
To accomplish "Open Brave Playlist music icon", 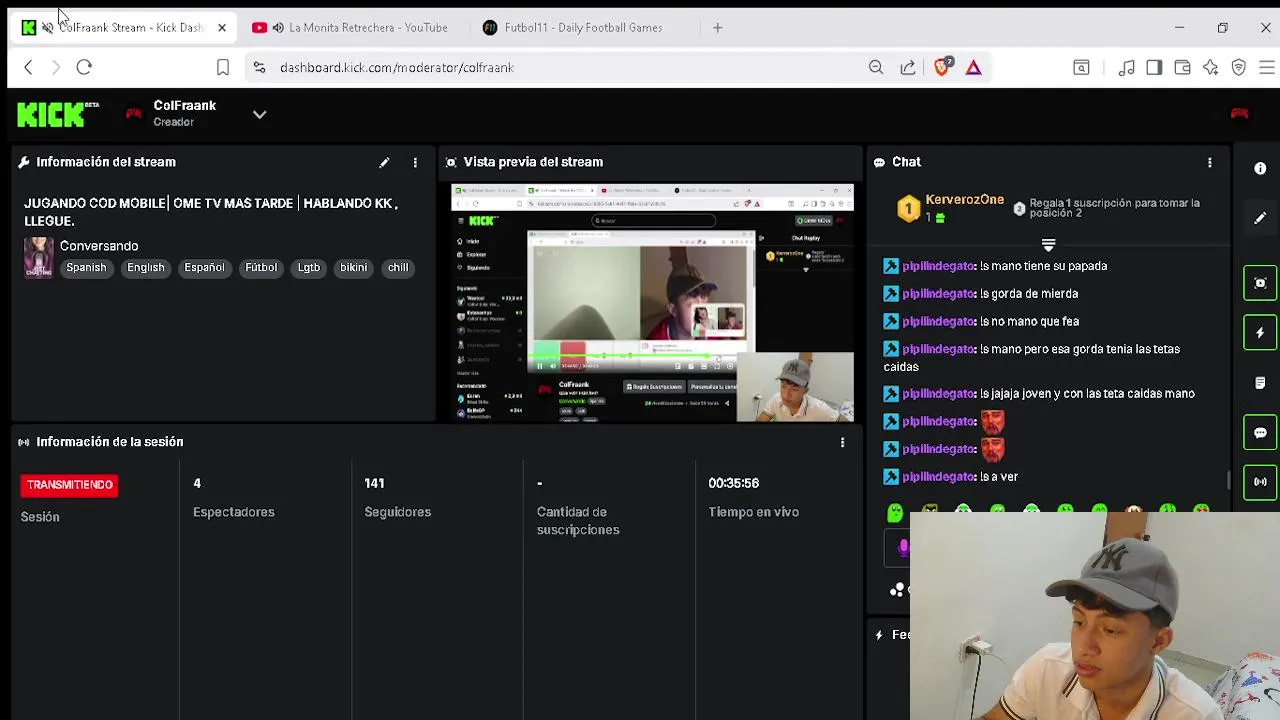I will [x=1126, y=68].
